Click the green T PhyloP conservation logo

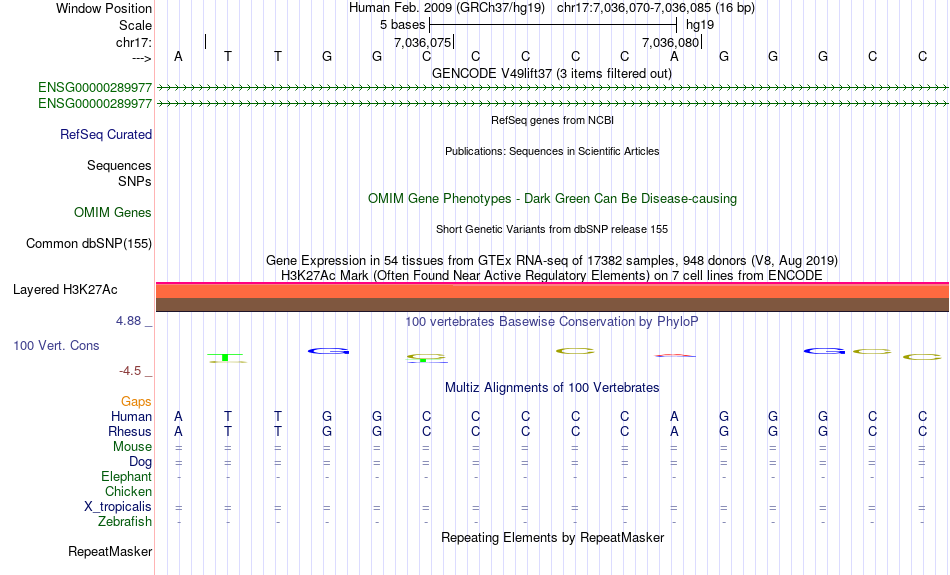[x=226, y=357]
